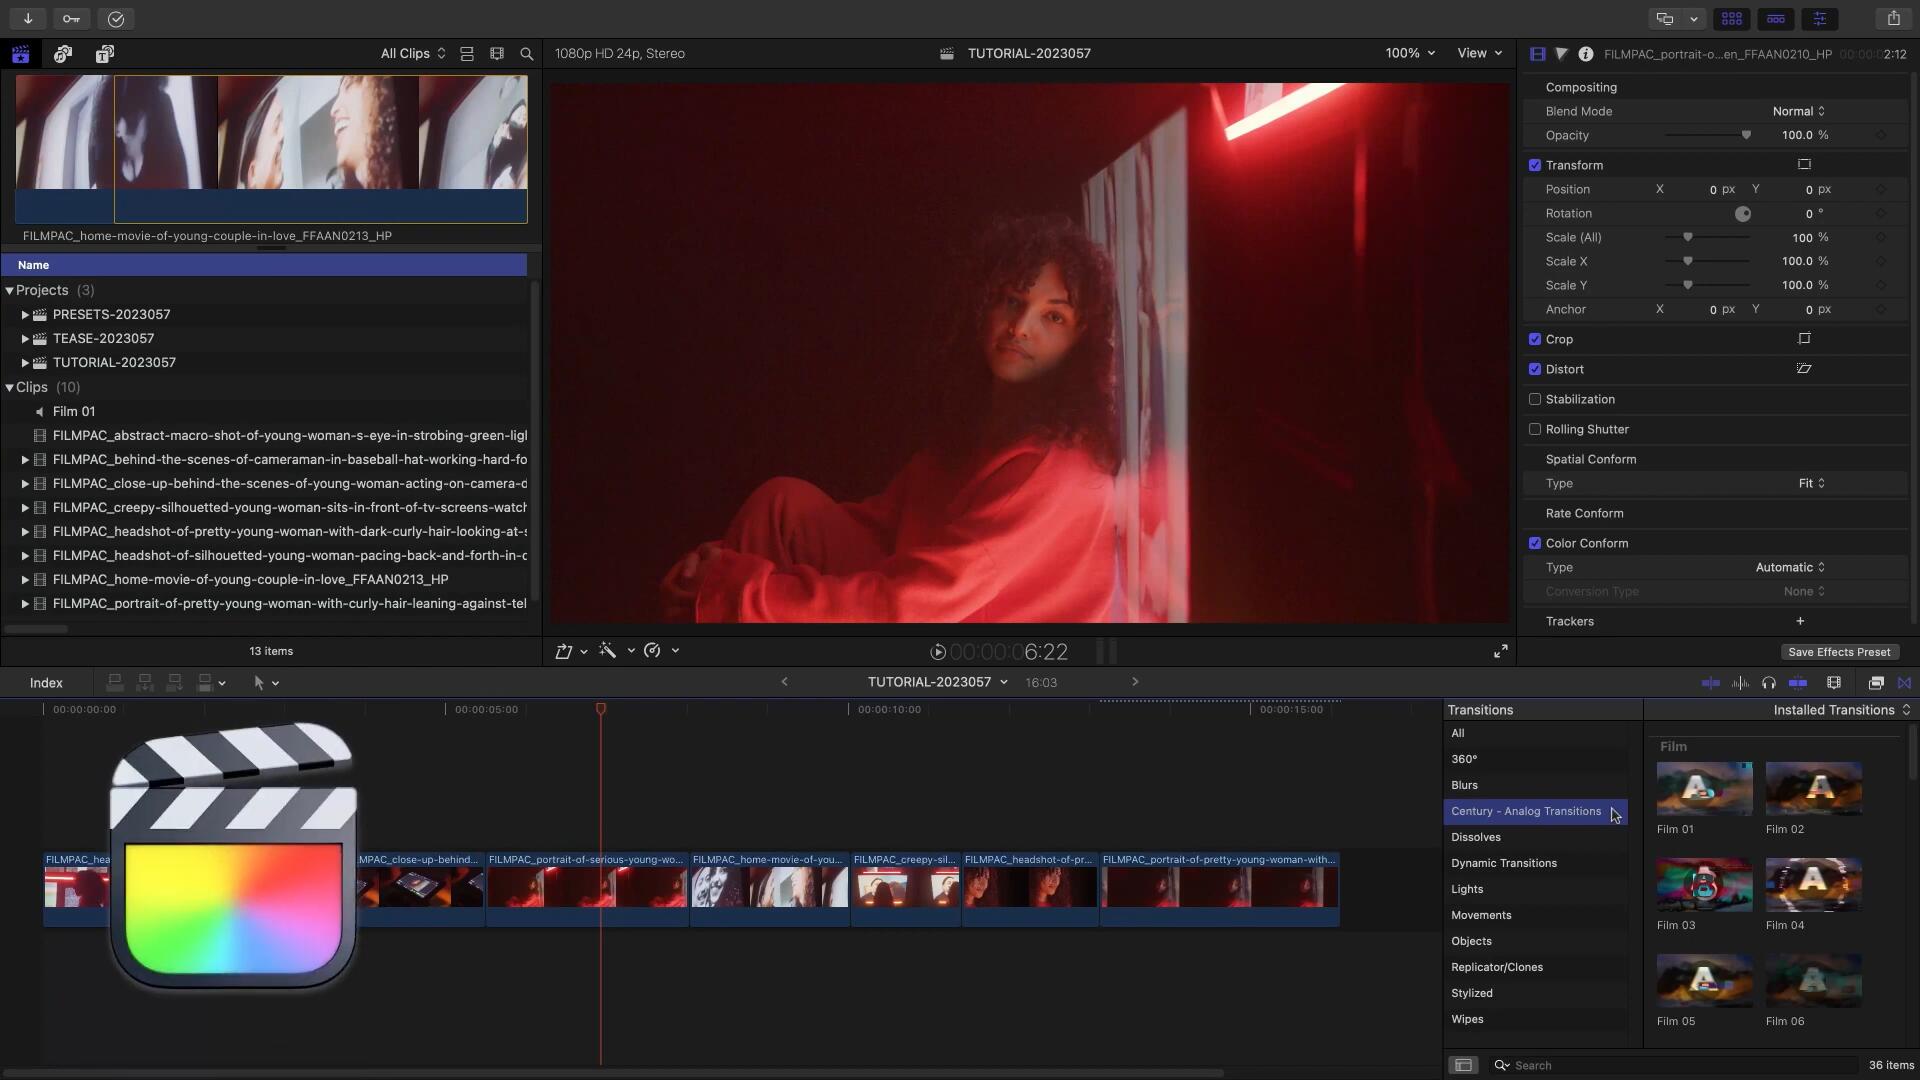Image resolution: width=1920 pixels, height=1080 pixels.
Task: Open the timeline Index panel
Action: click(x=45, y=683)
